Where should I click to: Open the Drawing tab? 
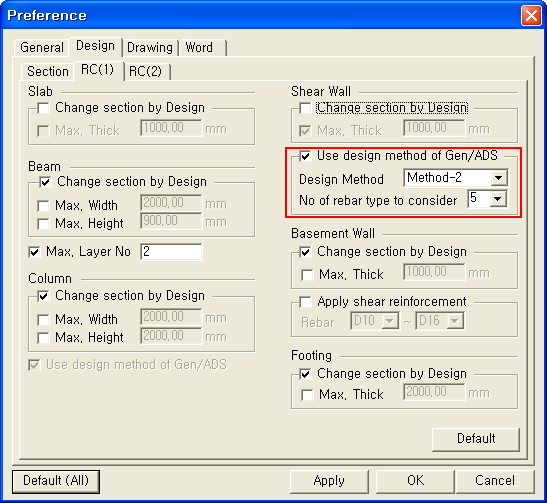click(150, 47)
